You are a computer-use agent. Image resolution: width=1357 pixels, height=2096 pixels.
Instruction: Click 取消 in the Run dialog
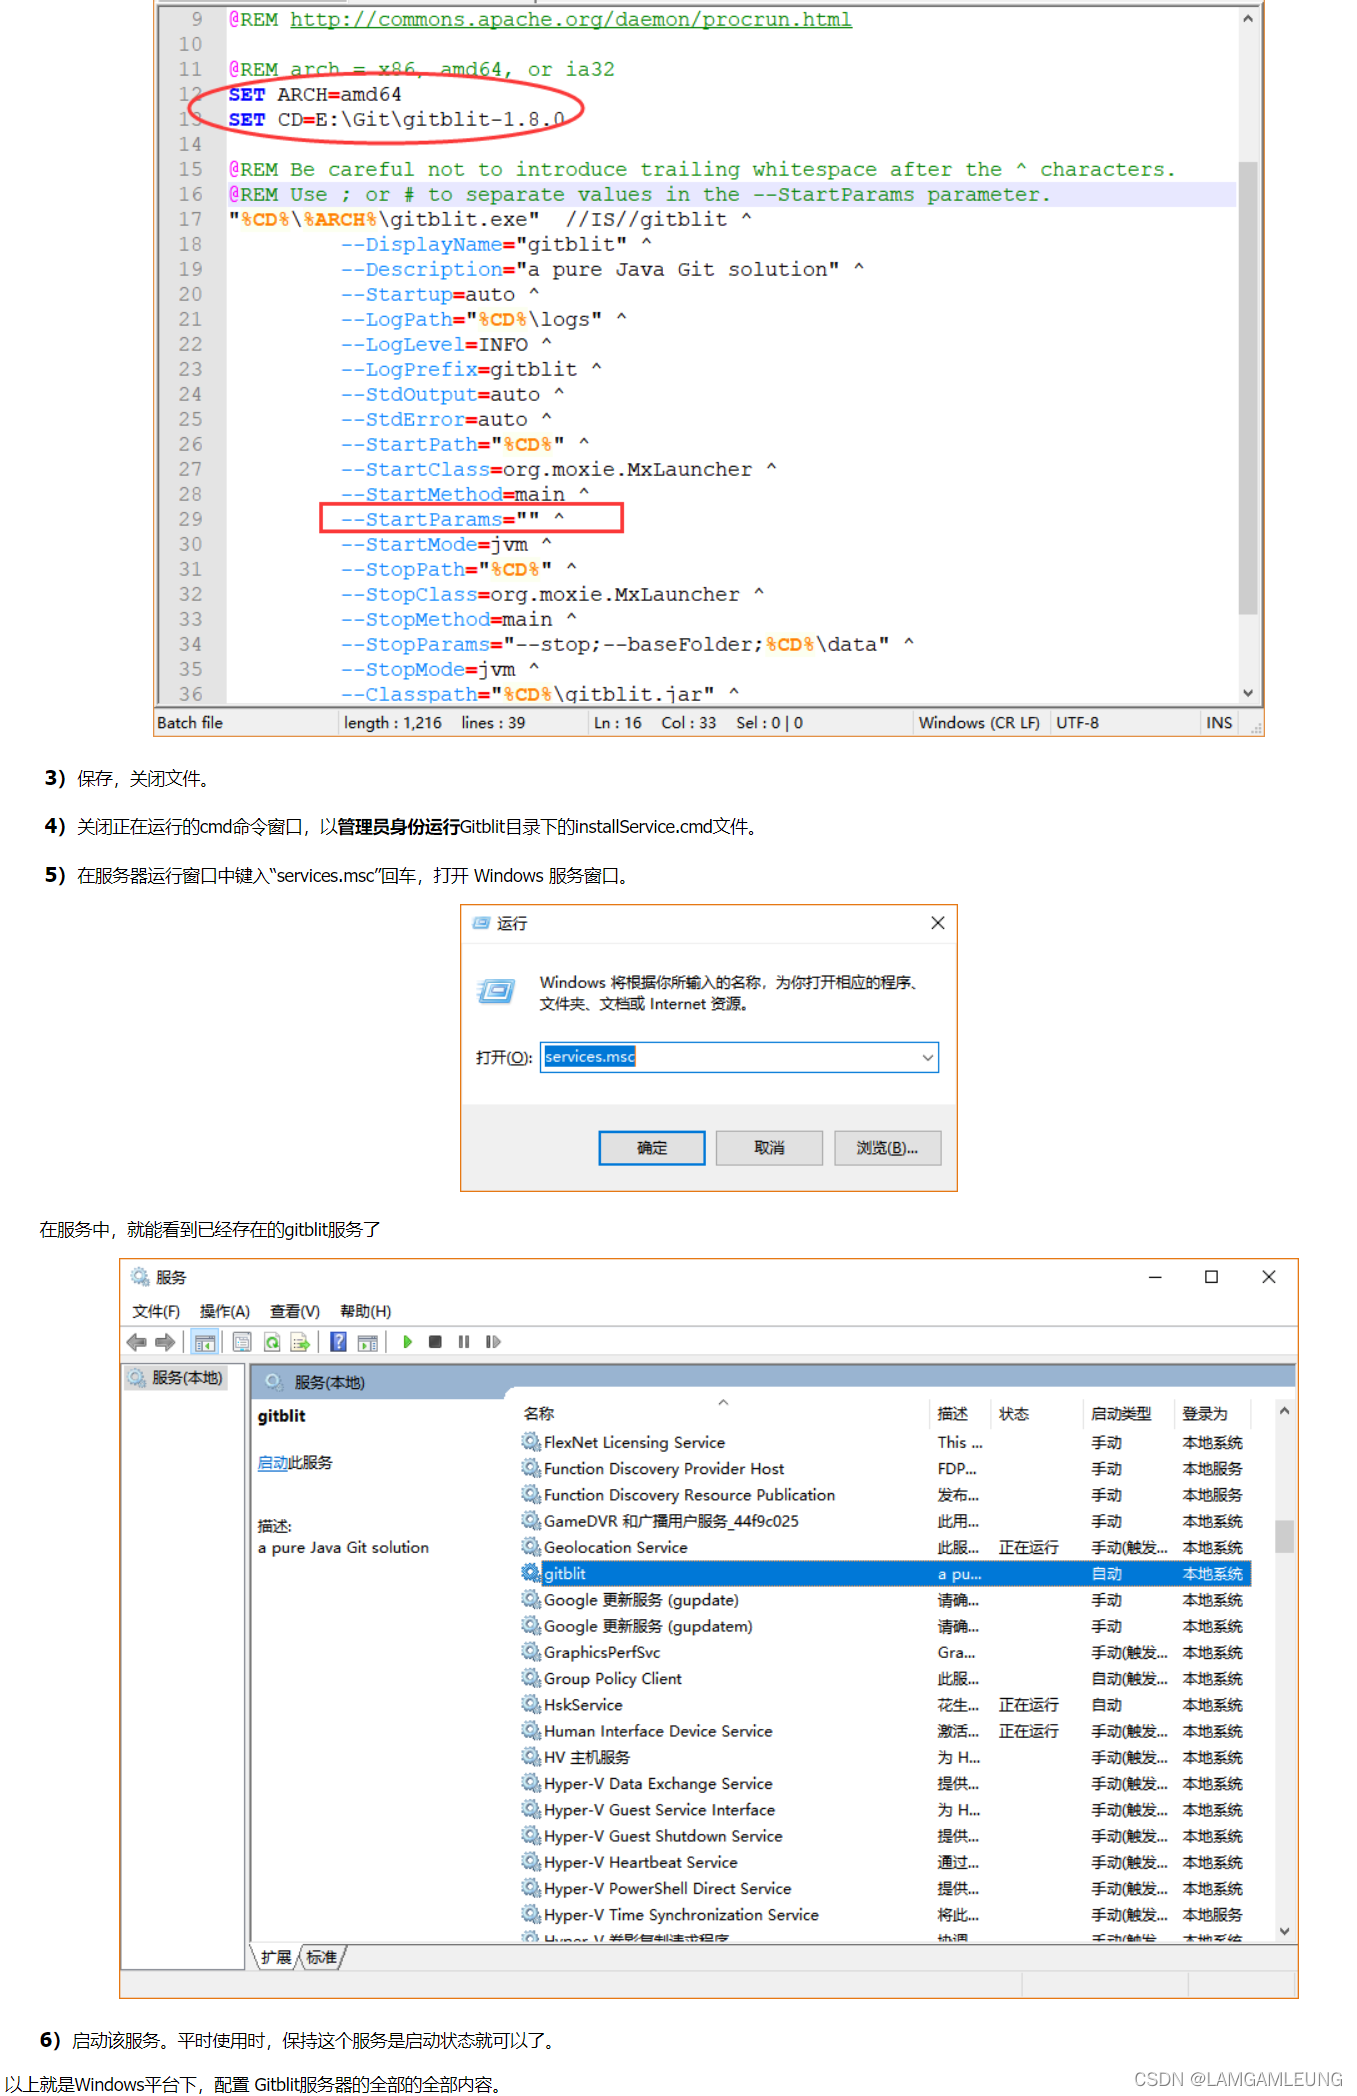(x=769, y=1148)
